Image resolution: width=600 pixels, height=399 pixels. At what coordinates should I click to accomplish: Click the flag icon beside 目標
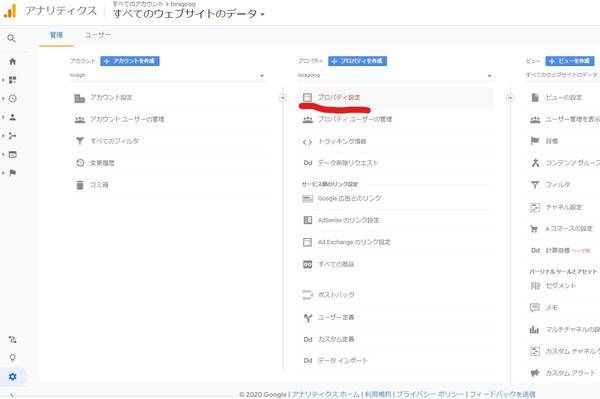click(535, 141)
